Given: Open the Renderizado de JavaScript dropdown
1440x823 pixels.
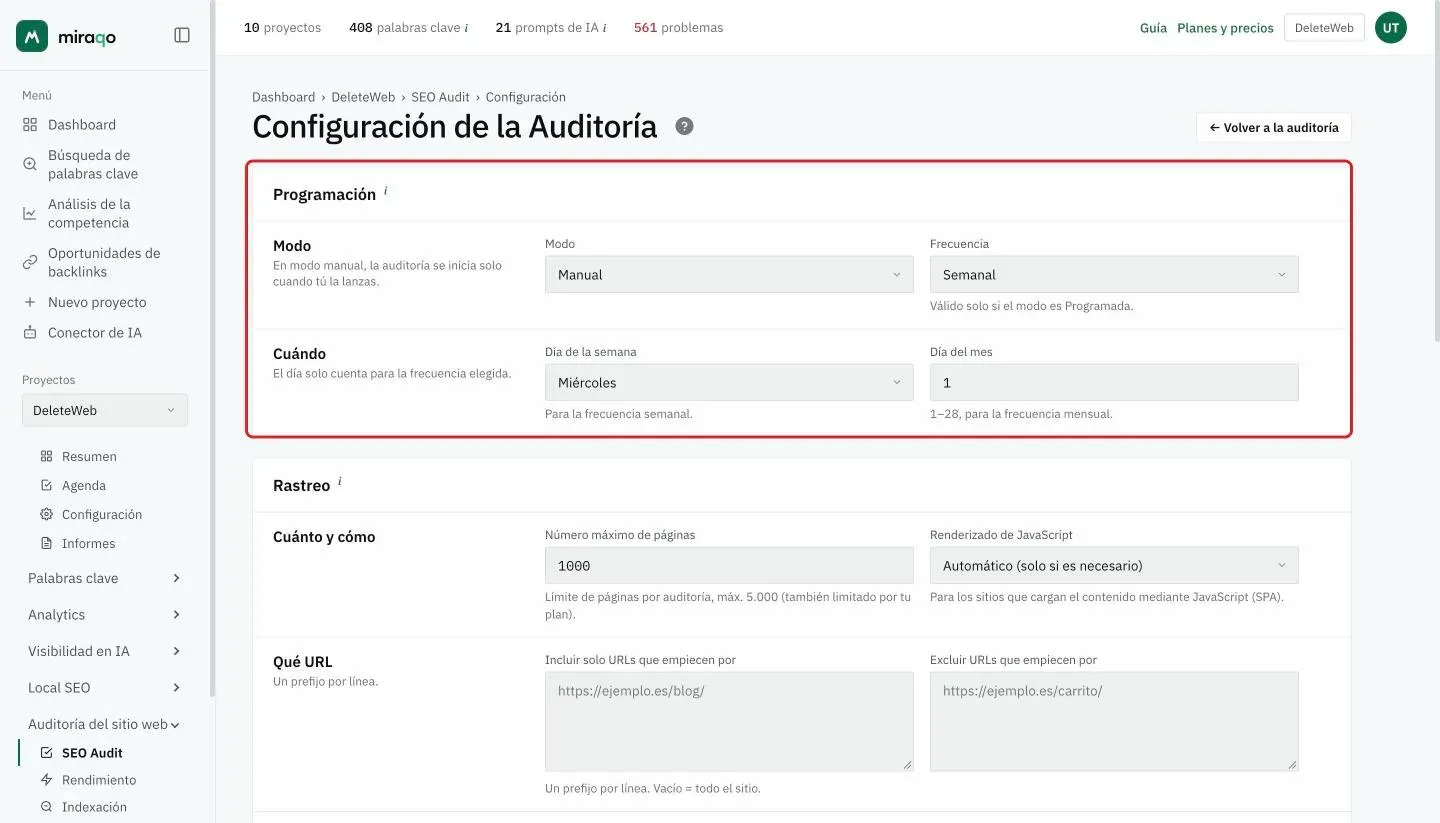Looking at the screenshot, I should click(1114, 566).
